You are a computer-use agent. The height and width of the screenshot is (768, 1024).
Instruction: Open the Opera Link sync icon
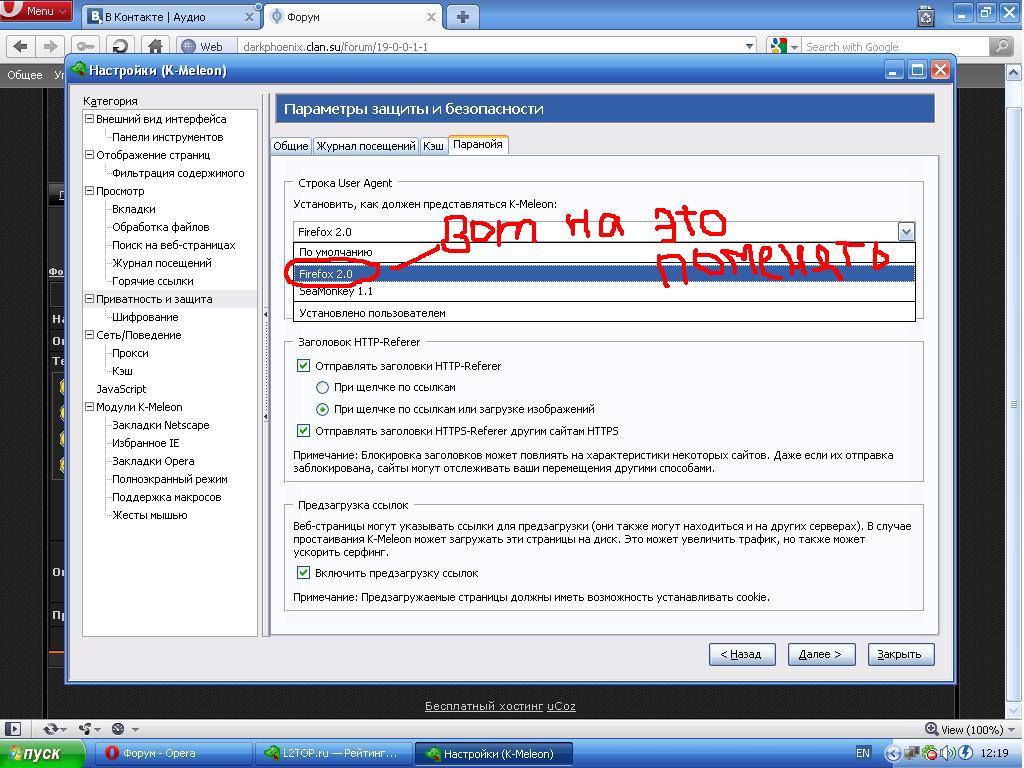point(50,729)
